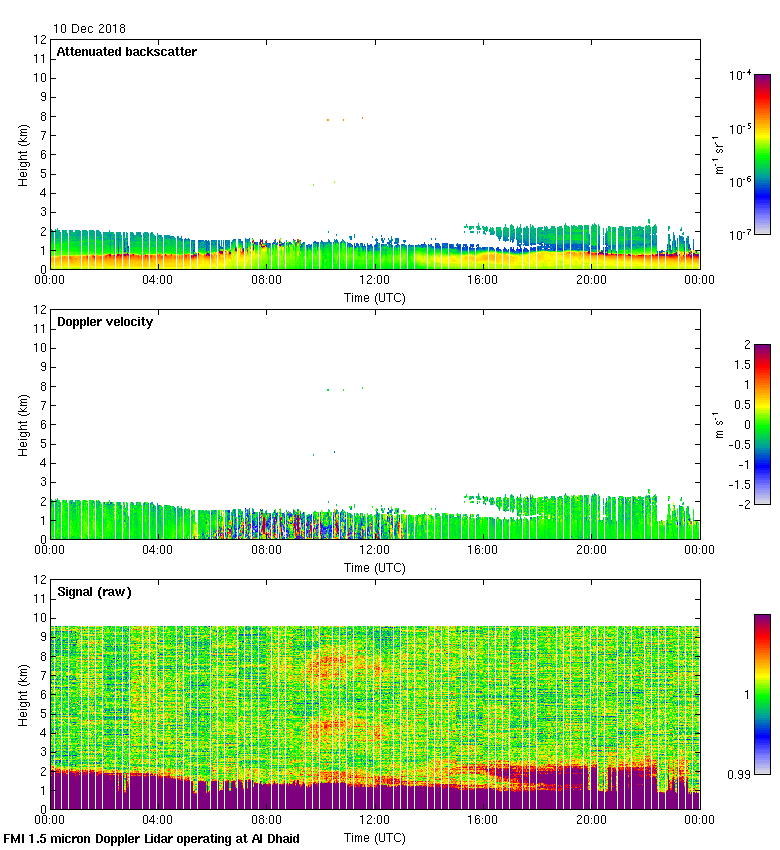Click the FMI Doppler Lidar footer caption
Screen dimensions: 780x850
coord(152,839)
